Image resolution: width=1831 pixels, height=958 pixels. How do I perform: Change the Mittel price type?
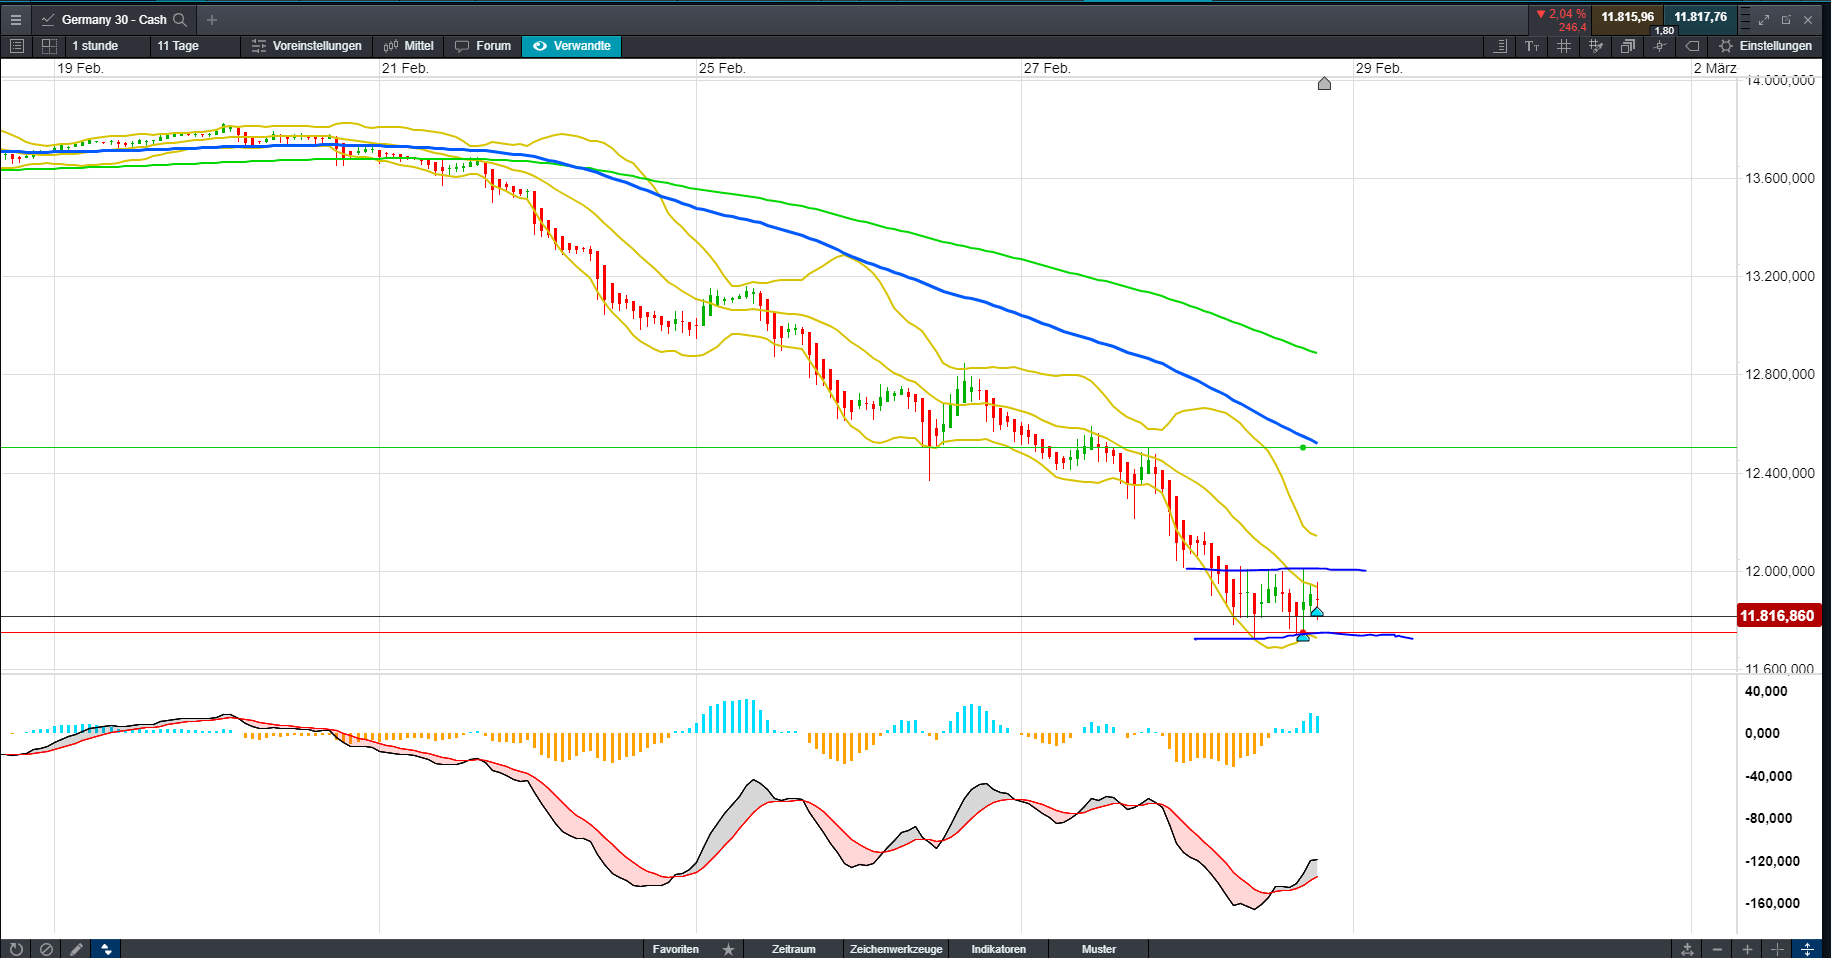point(409,46)
